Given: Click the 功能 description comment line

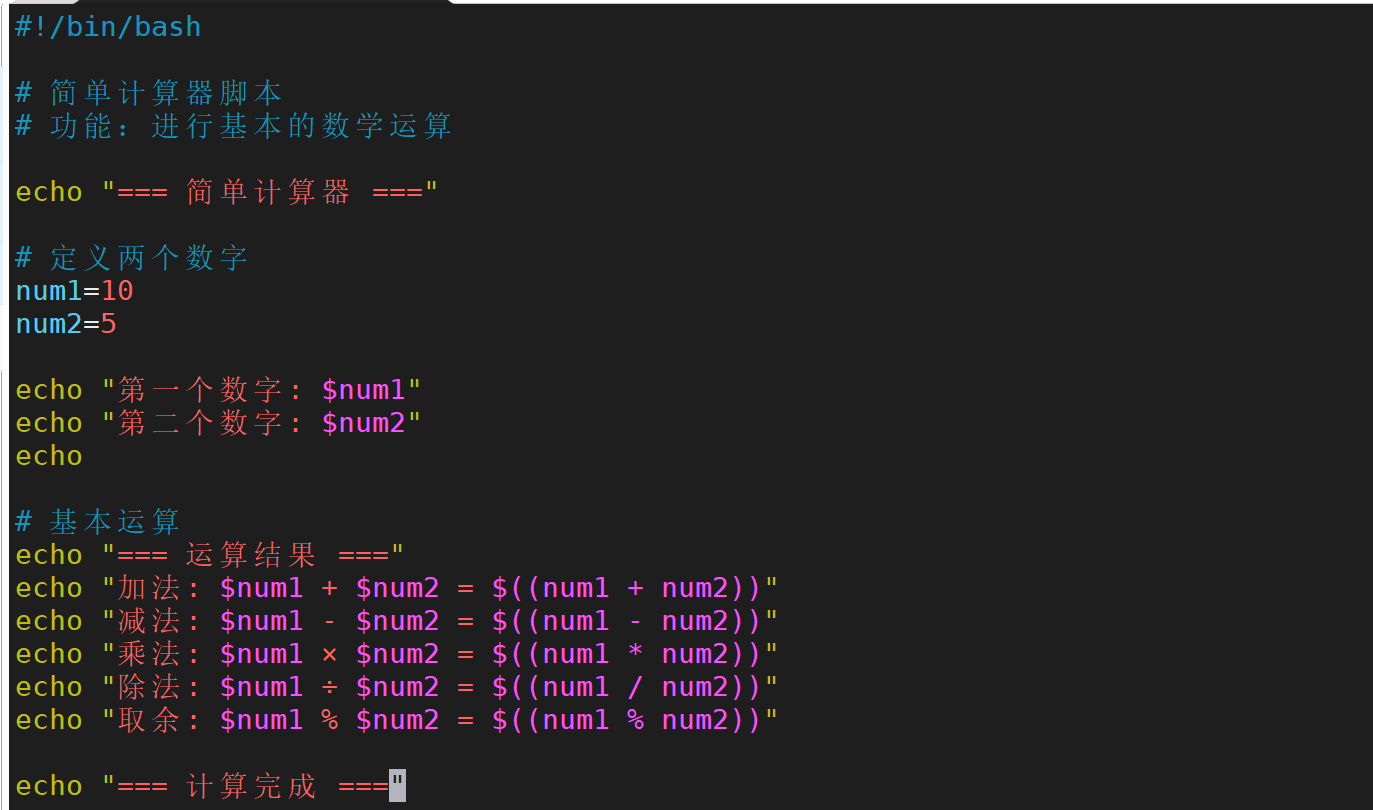Looking at the screenshot, I should (x=233, y=126).
